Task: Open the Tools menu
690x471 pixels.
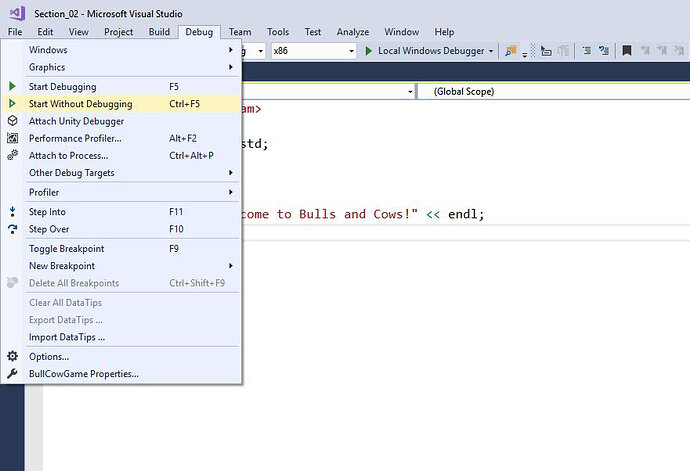Action: [278, 32]
